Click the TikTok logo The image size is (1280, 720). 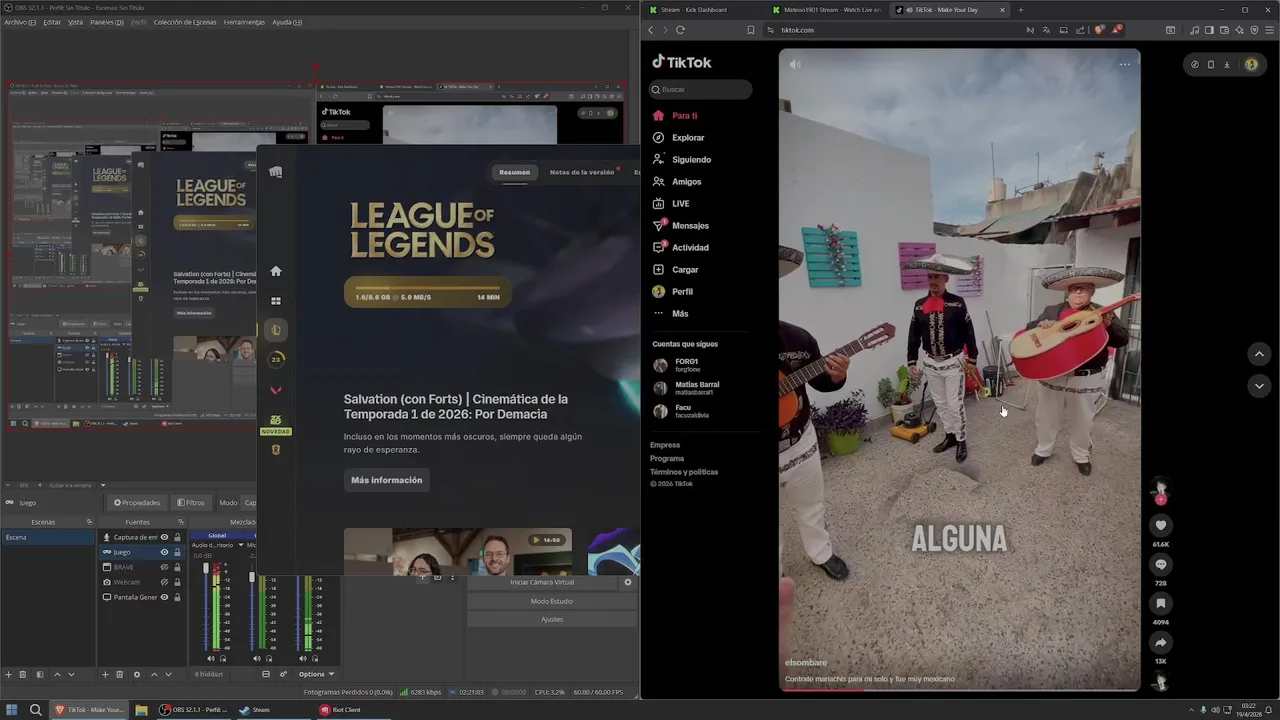tap(682, 62)
